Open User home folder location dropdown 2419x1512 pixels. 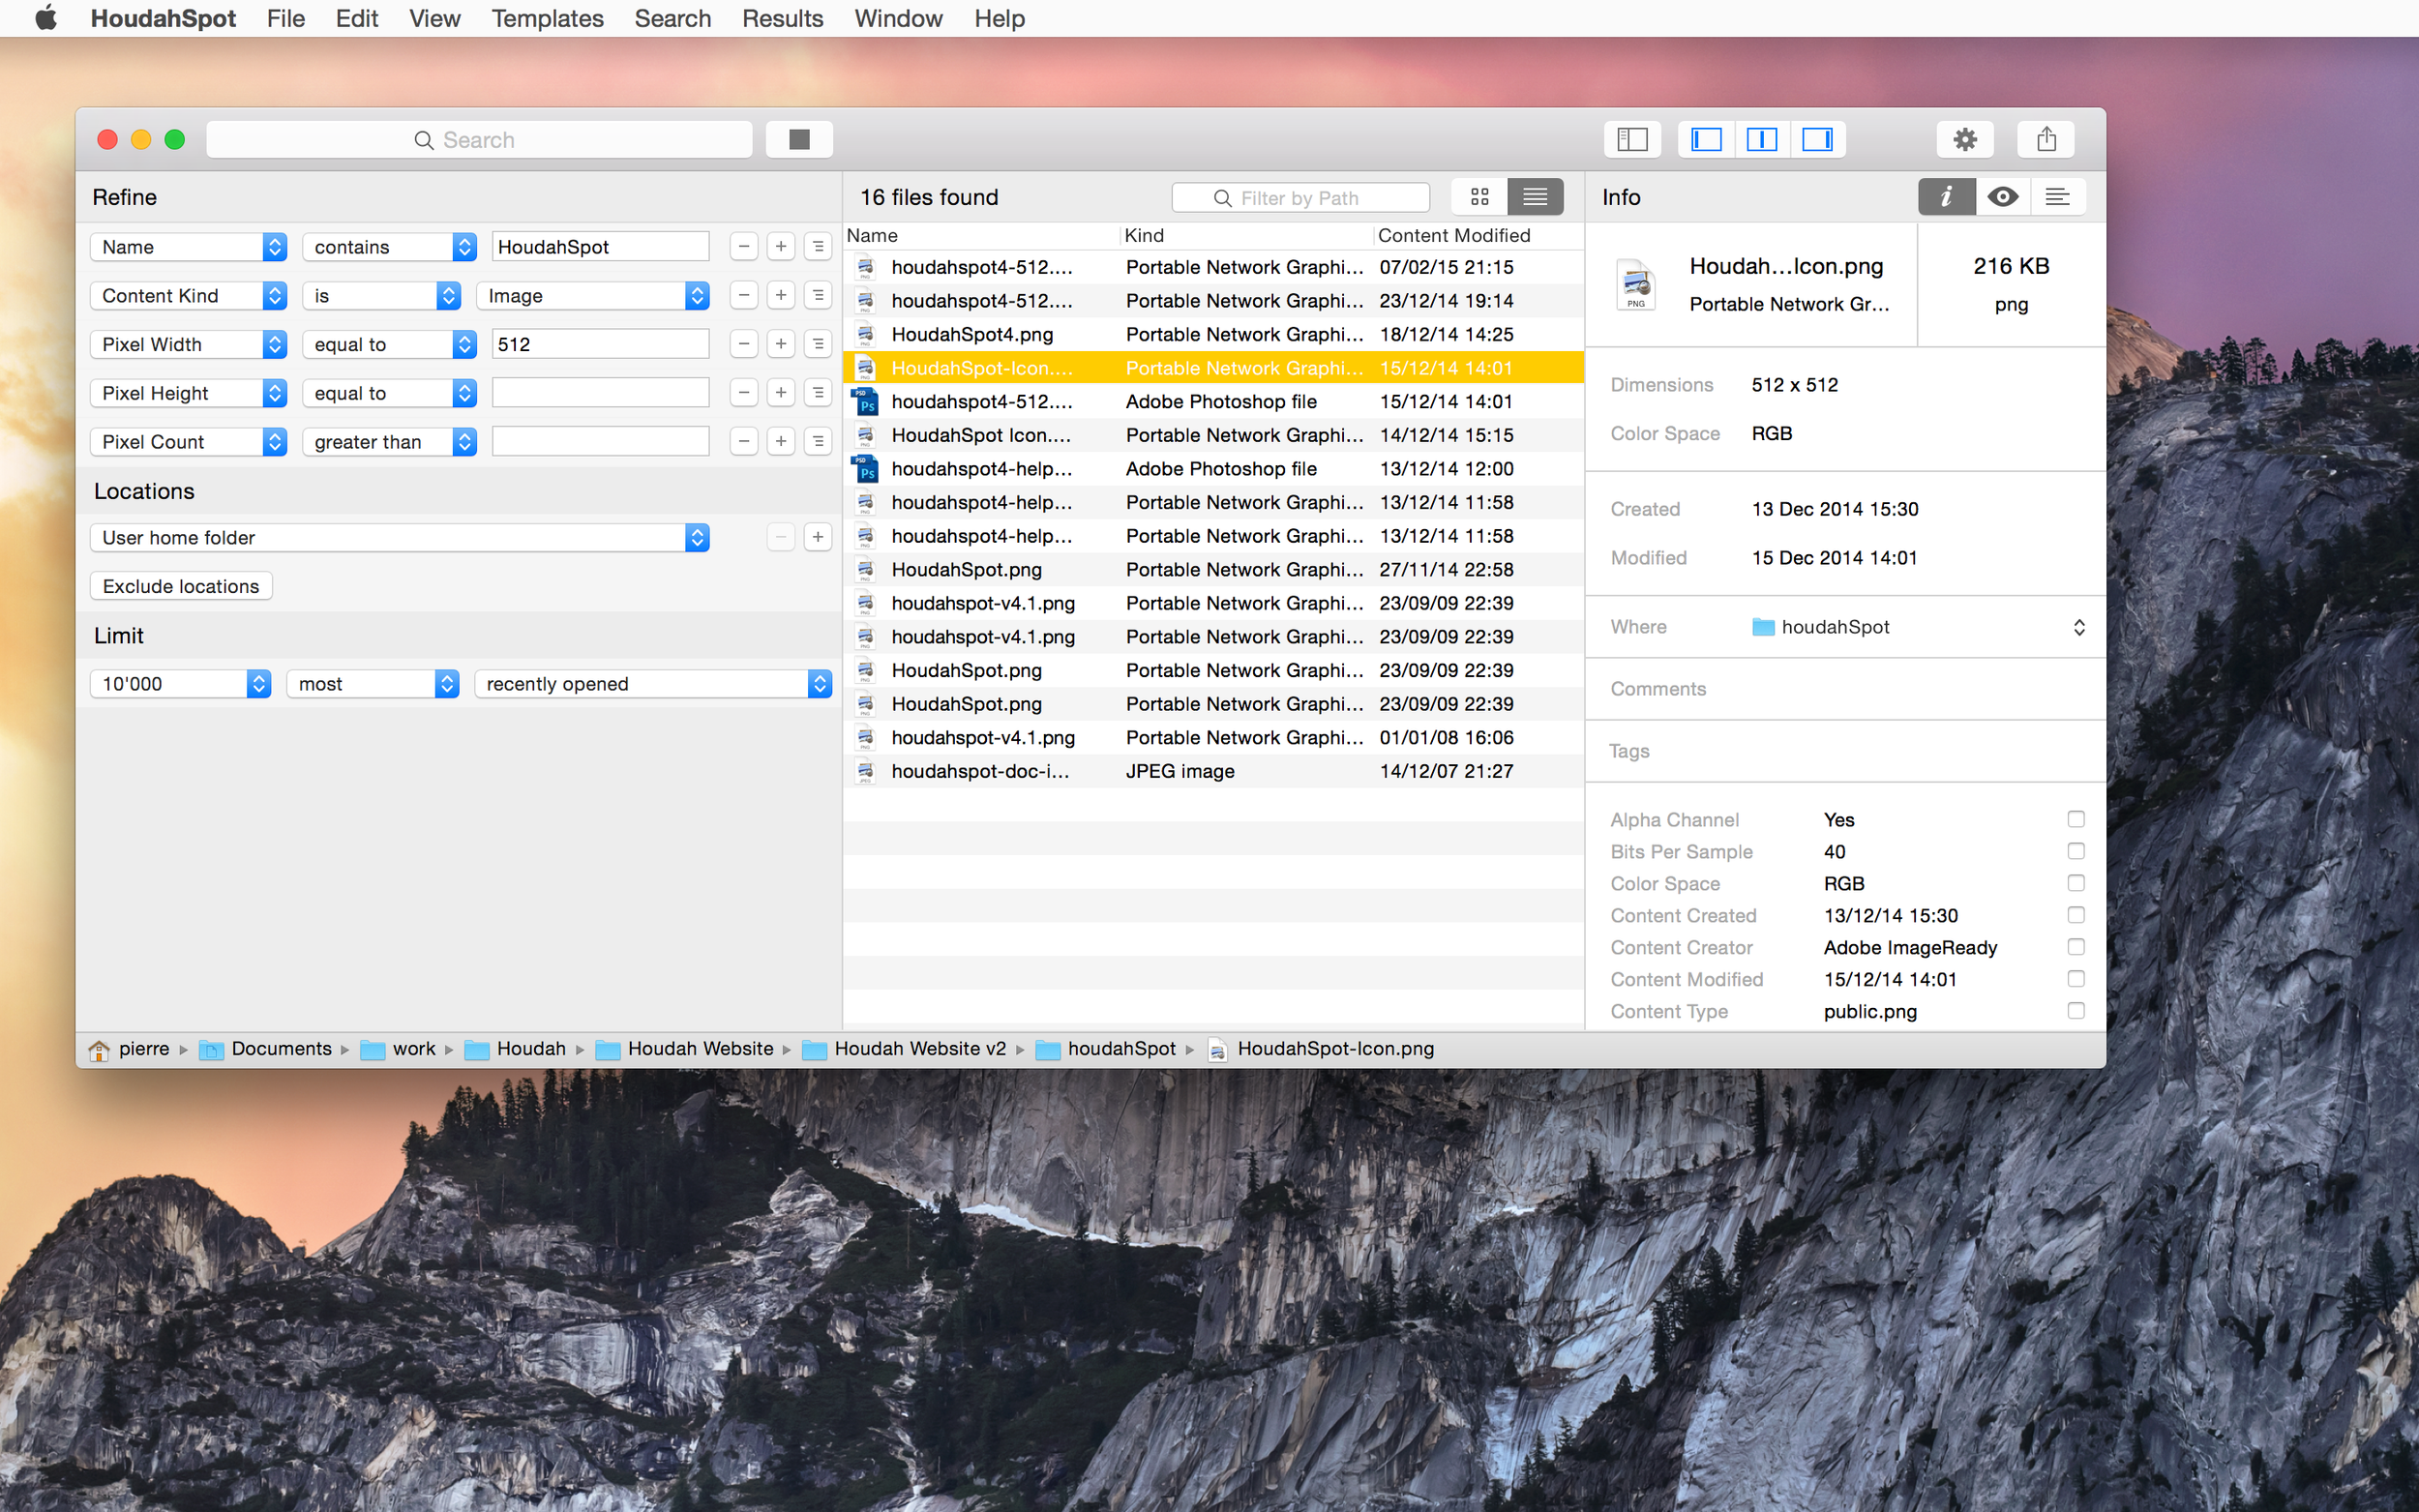point(399,537)
